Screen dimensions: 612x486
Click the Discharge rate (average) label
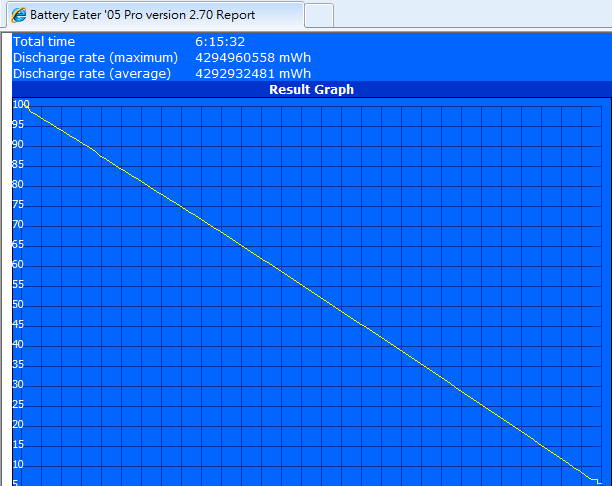[x=92, y=73]
